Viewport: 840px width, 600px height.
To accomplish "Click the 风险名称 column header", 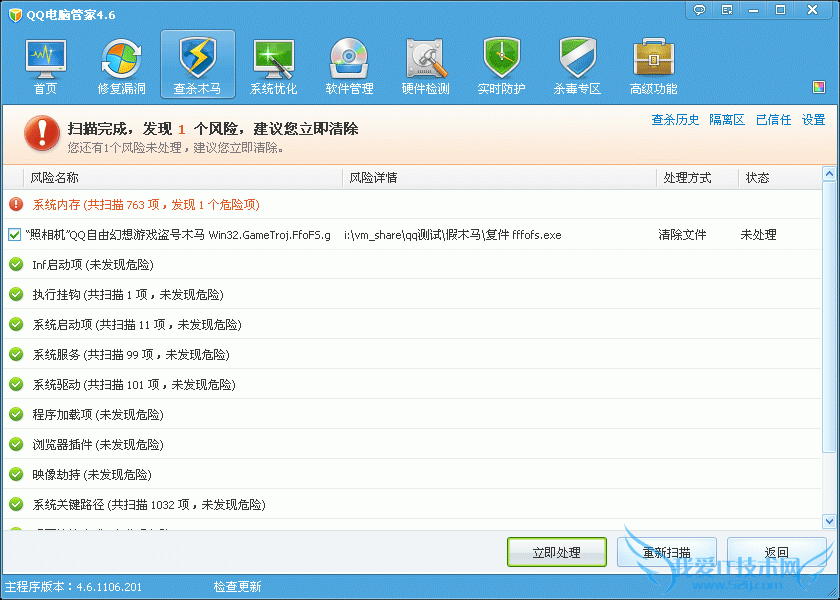I will pyautogui.click(x=183, y=178).
